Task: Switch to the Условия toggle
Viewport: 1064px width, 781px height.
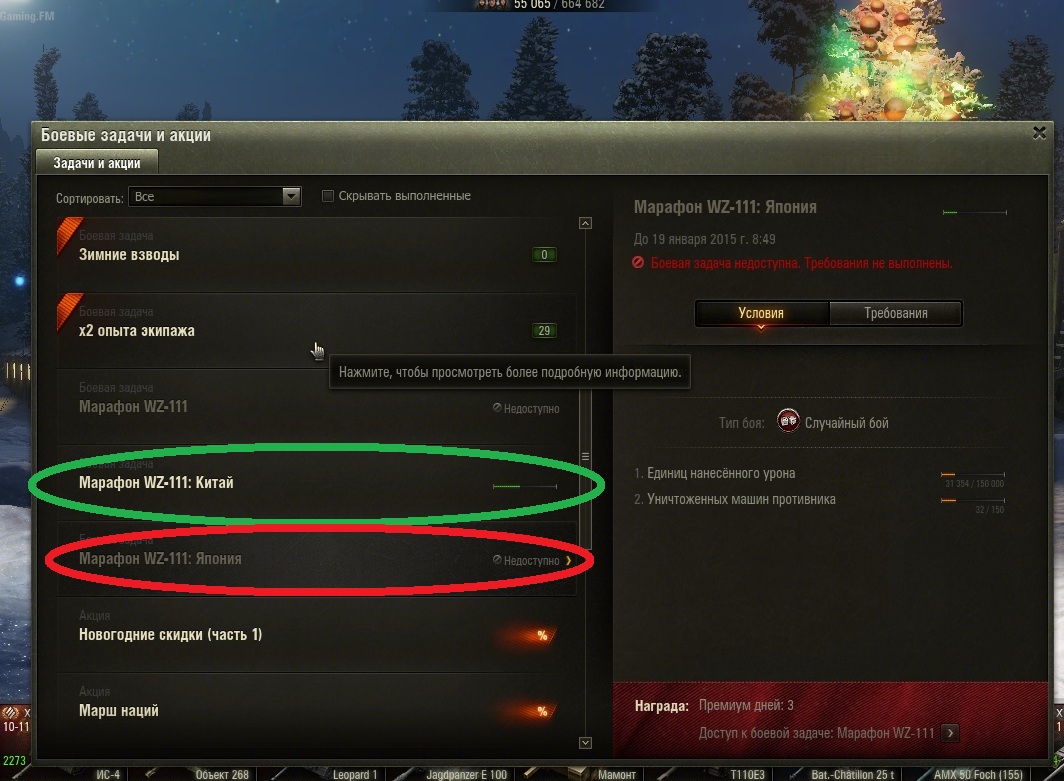Action: click(x=761, y=313)
